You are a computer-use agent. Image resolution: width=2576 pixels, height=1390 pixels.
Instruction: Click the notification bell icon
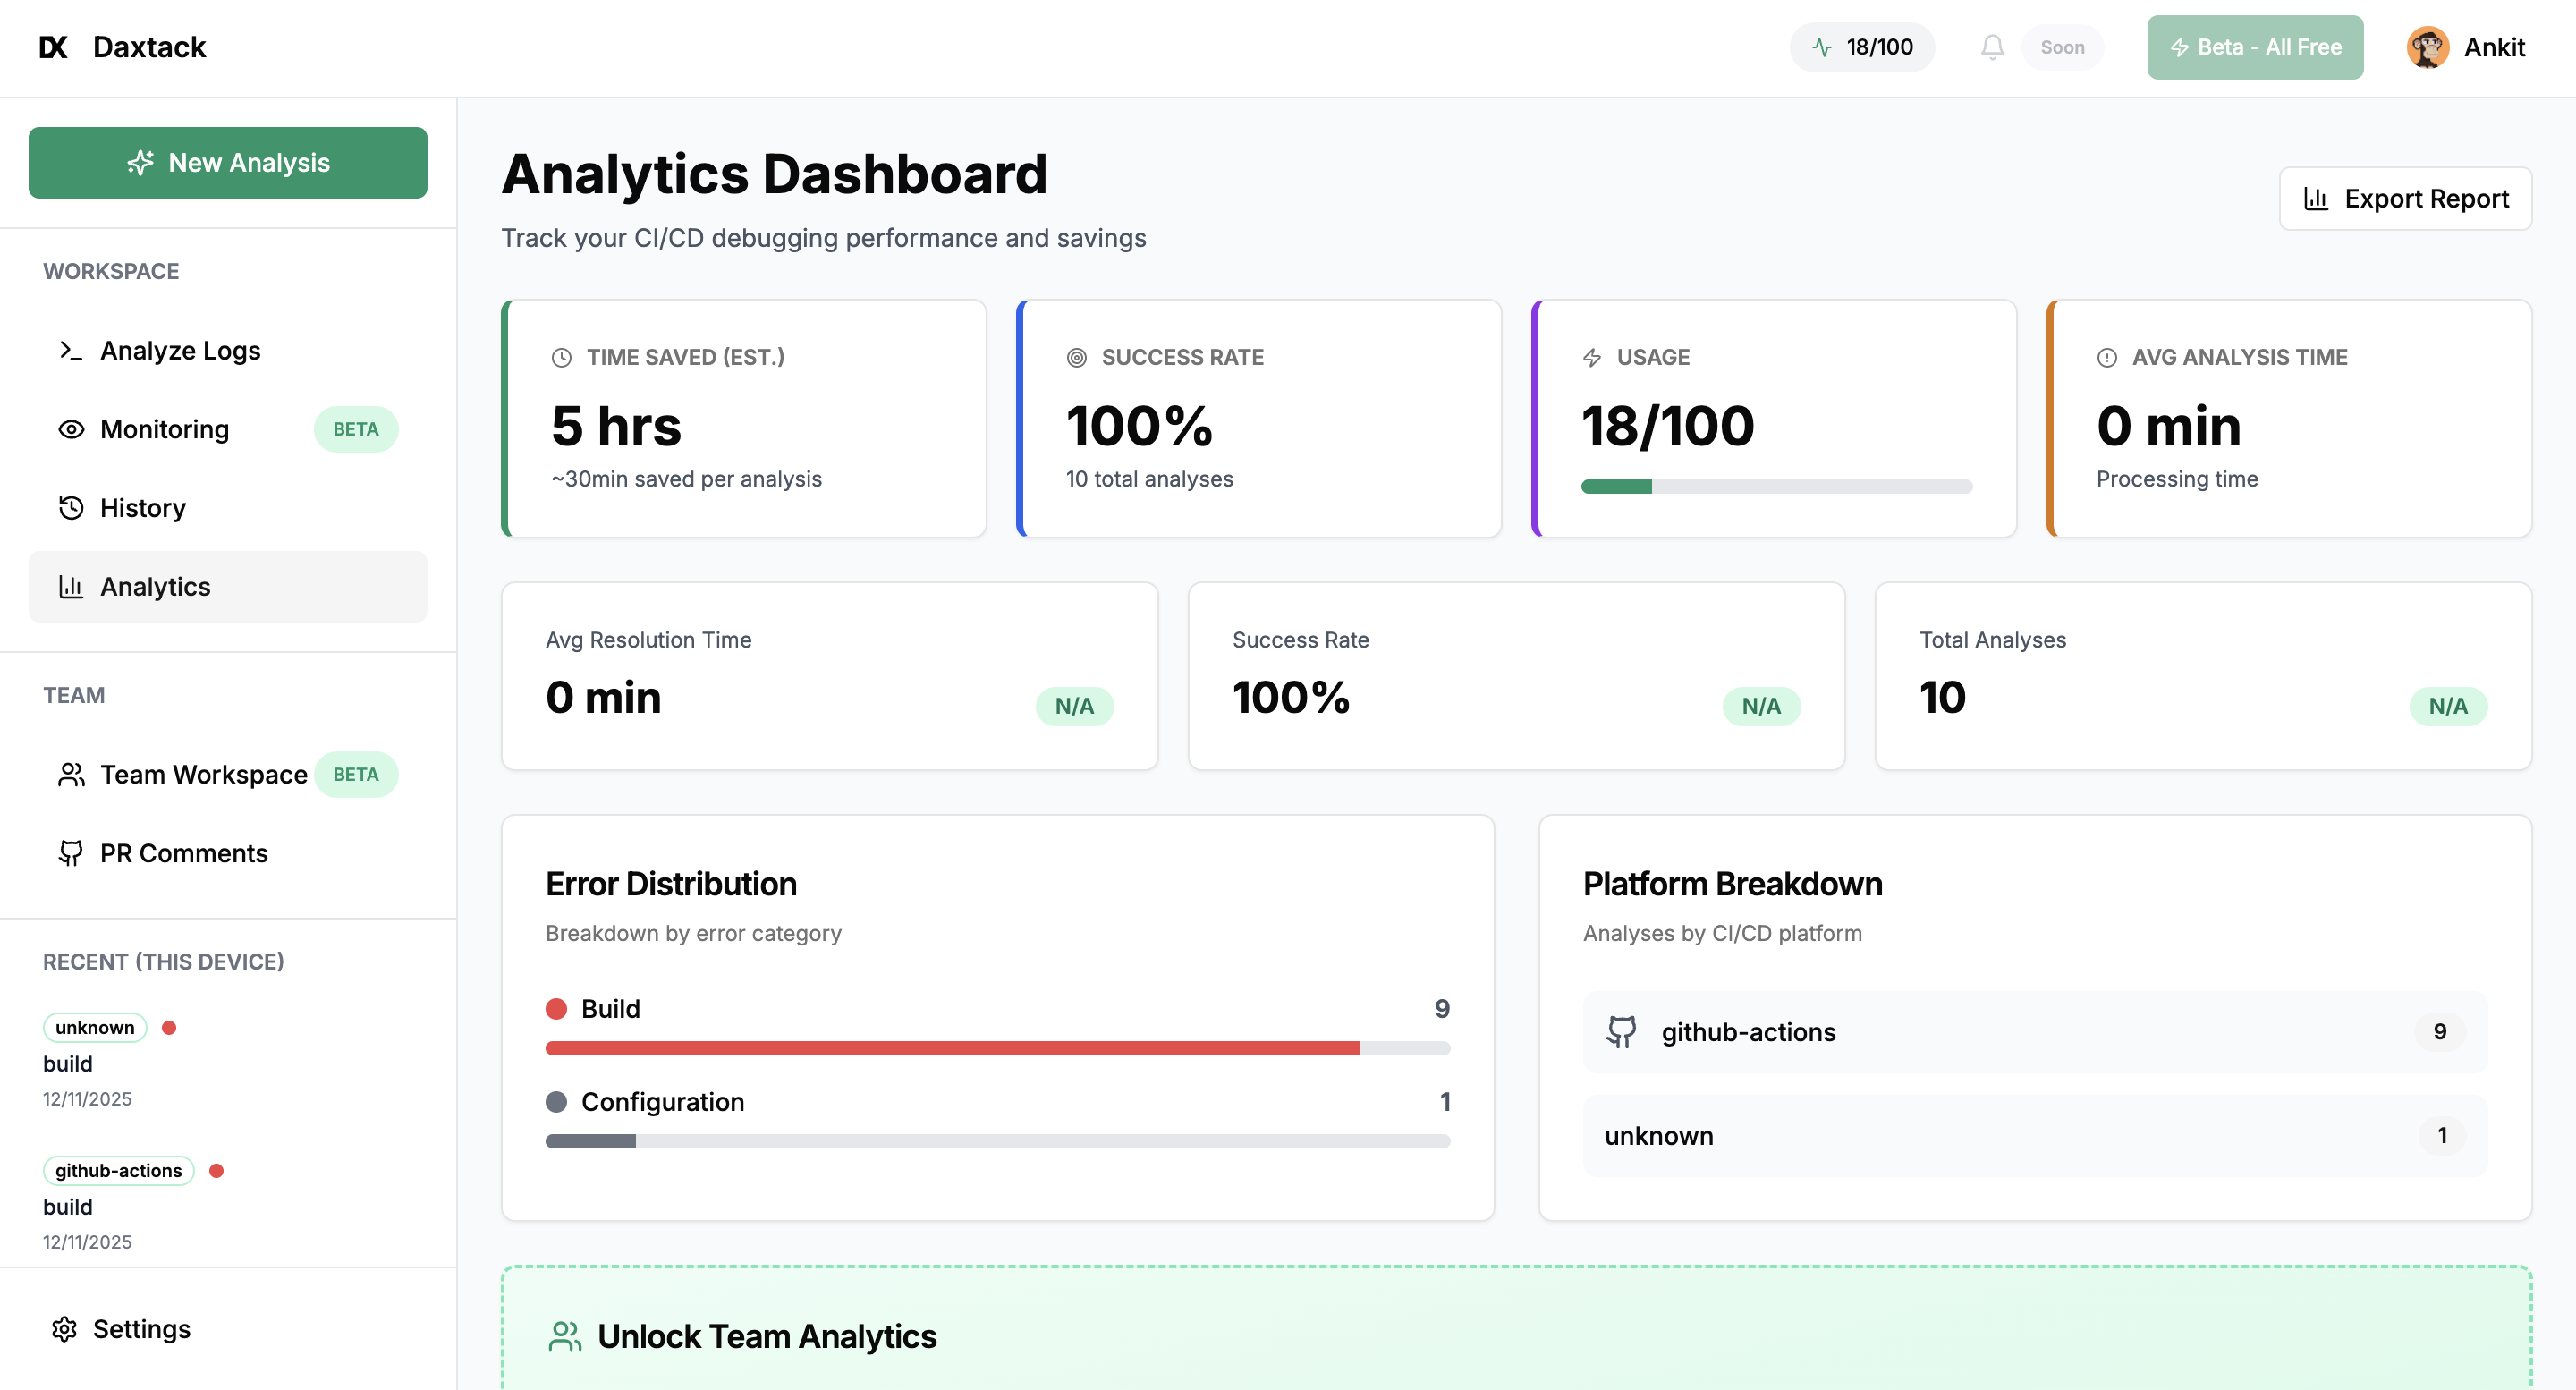pyautogui.click(x=1992, y=47)
